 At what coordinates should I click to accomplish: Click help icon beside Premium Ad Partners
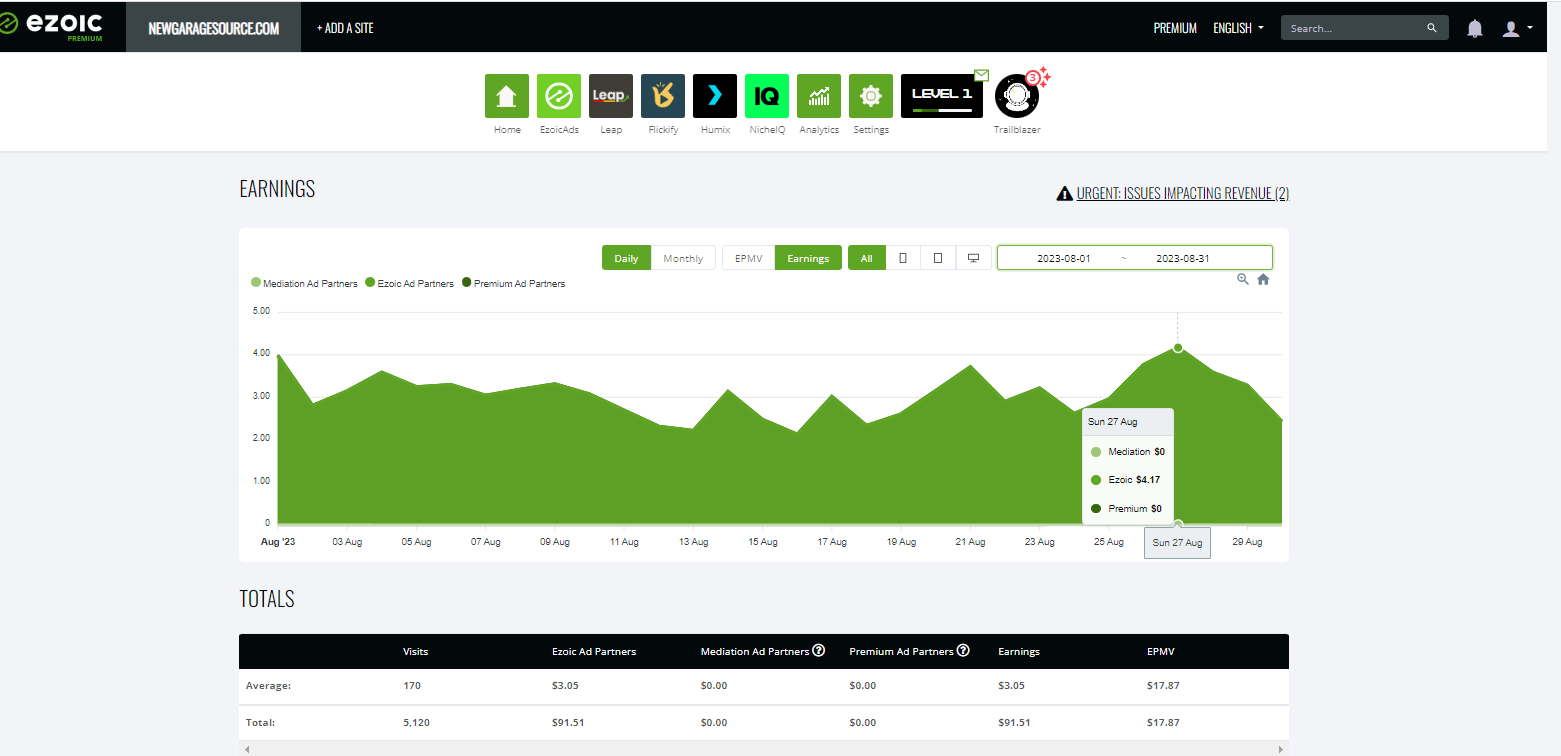coord(963,650)
